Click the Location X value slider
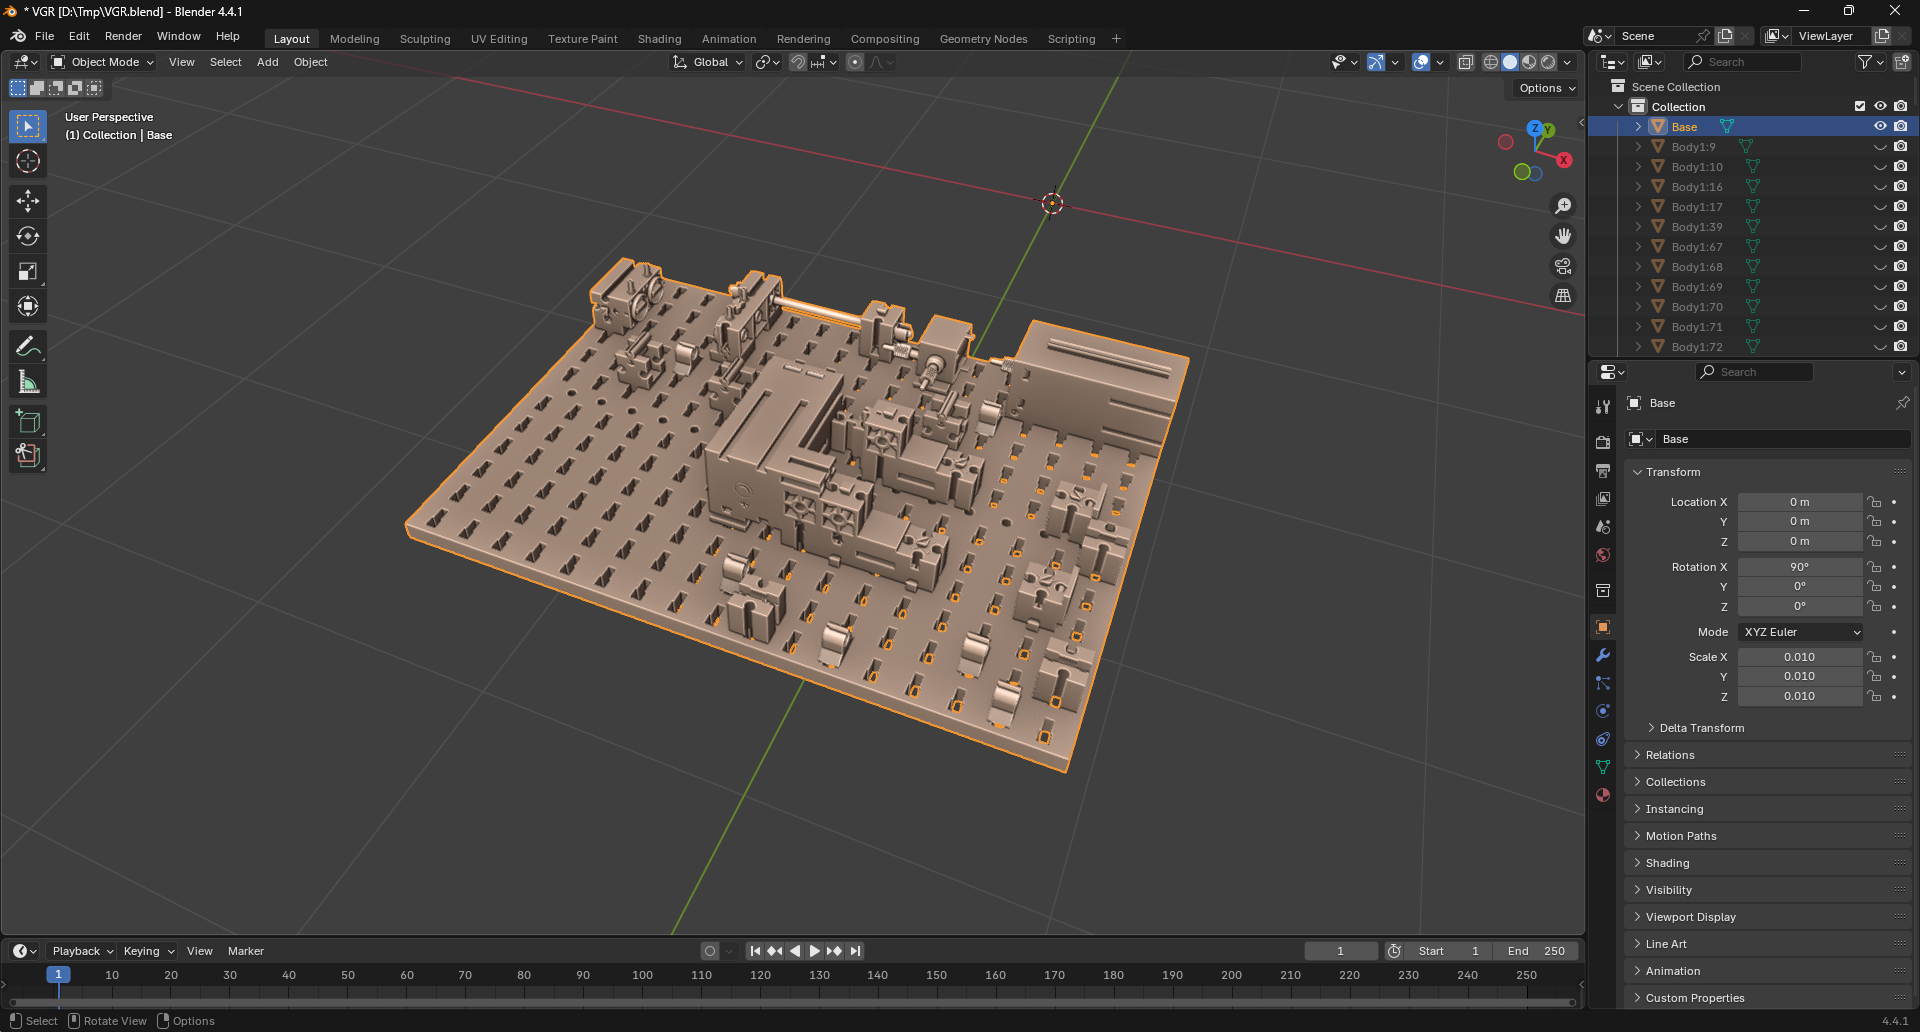Screen dimensions: 1920x1032 tap(1800, 501)
